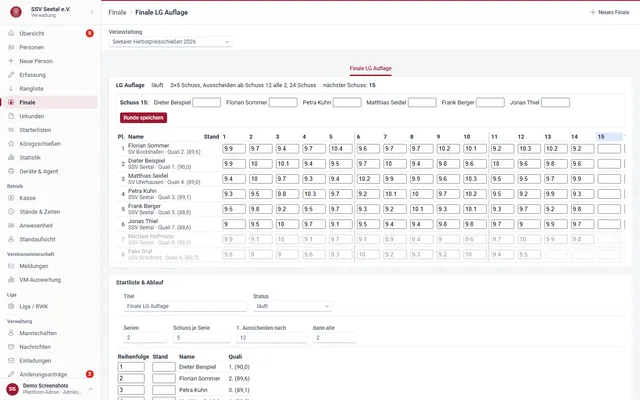Click the Mannschaften person icon

pos(11,333)
